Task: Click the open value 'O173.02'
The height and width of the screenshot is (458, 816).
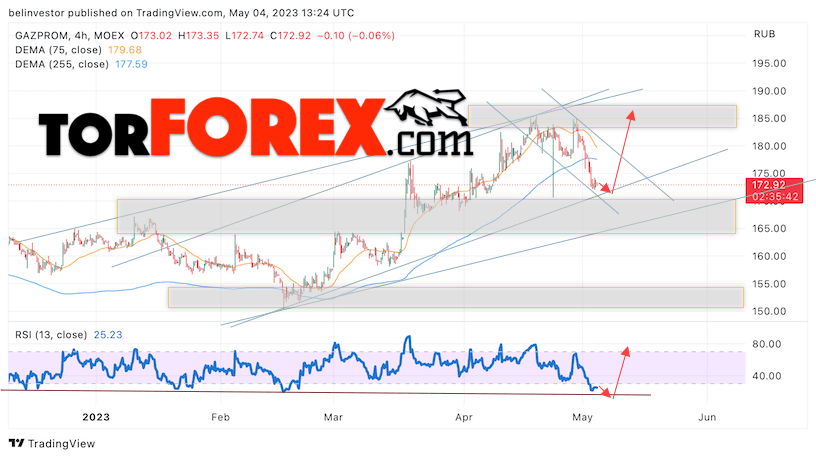Action: coord(151,36)
